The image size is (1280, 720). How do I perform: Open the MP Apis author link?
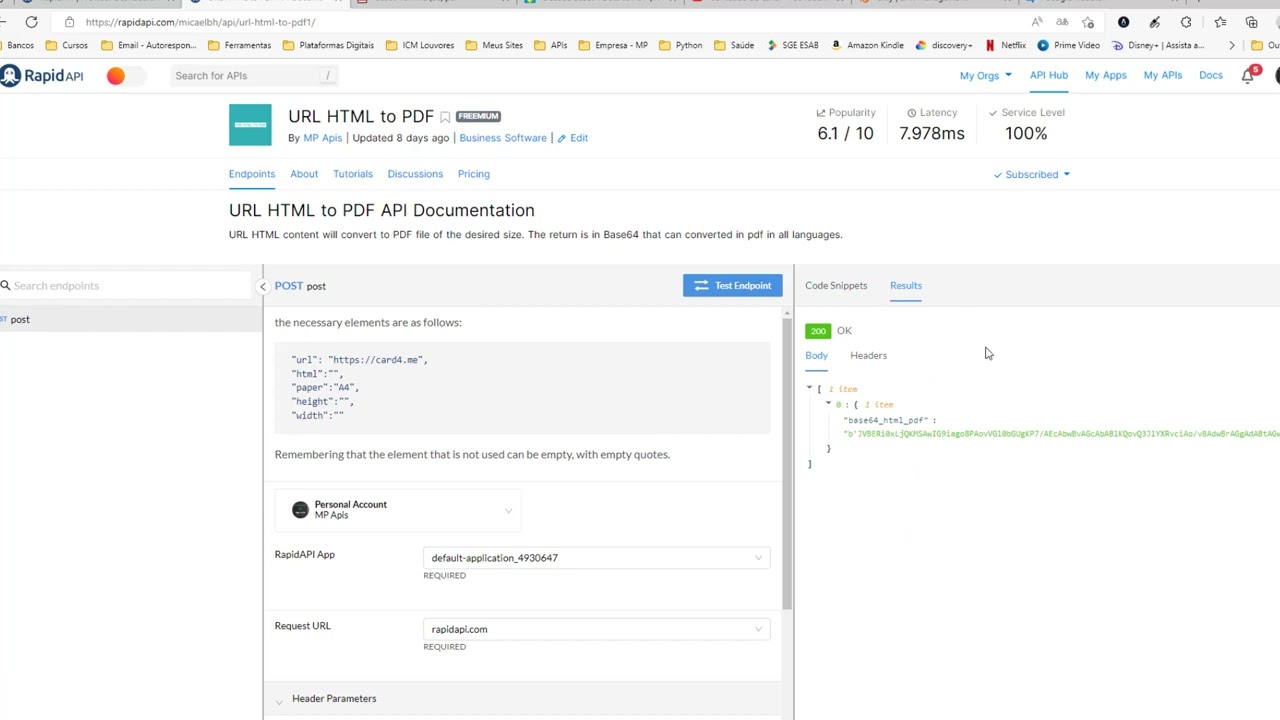point(322,138)
